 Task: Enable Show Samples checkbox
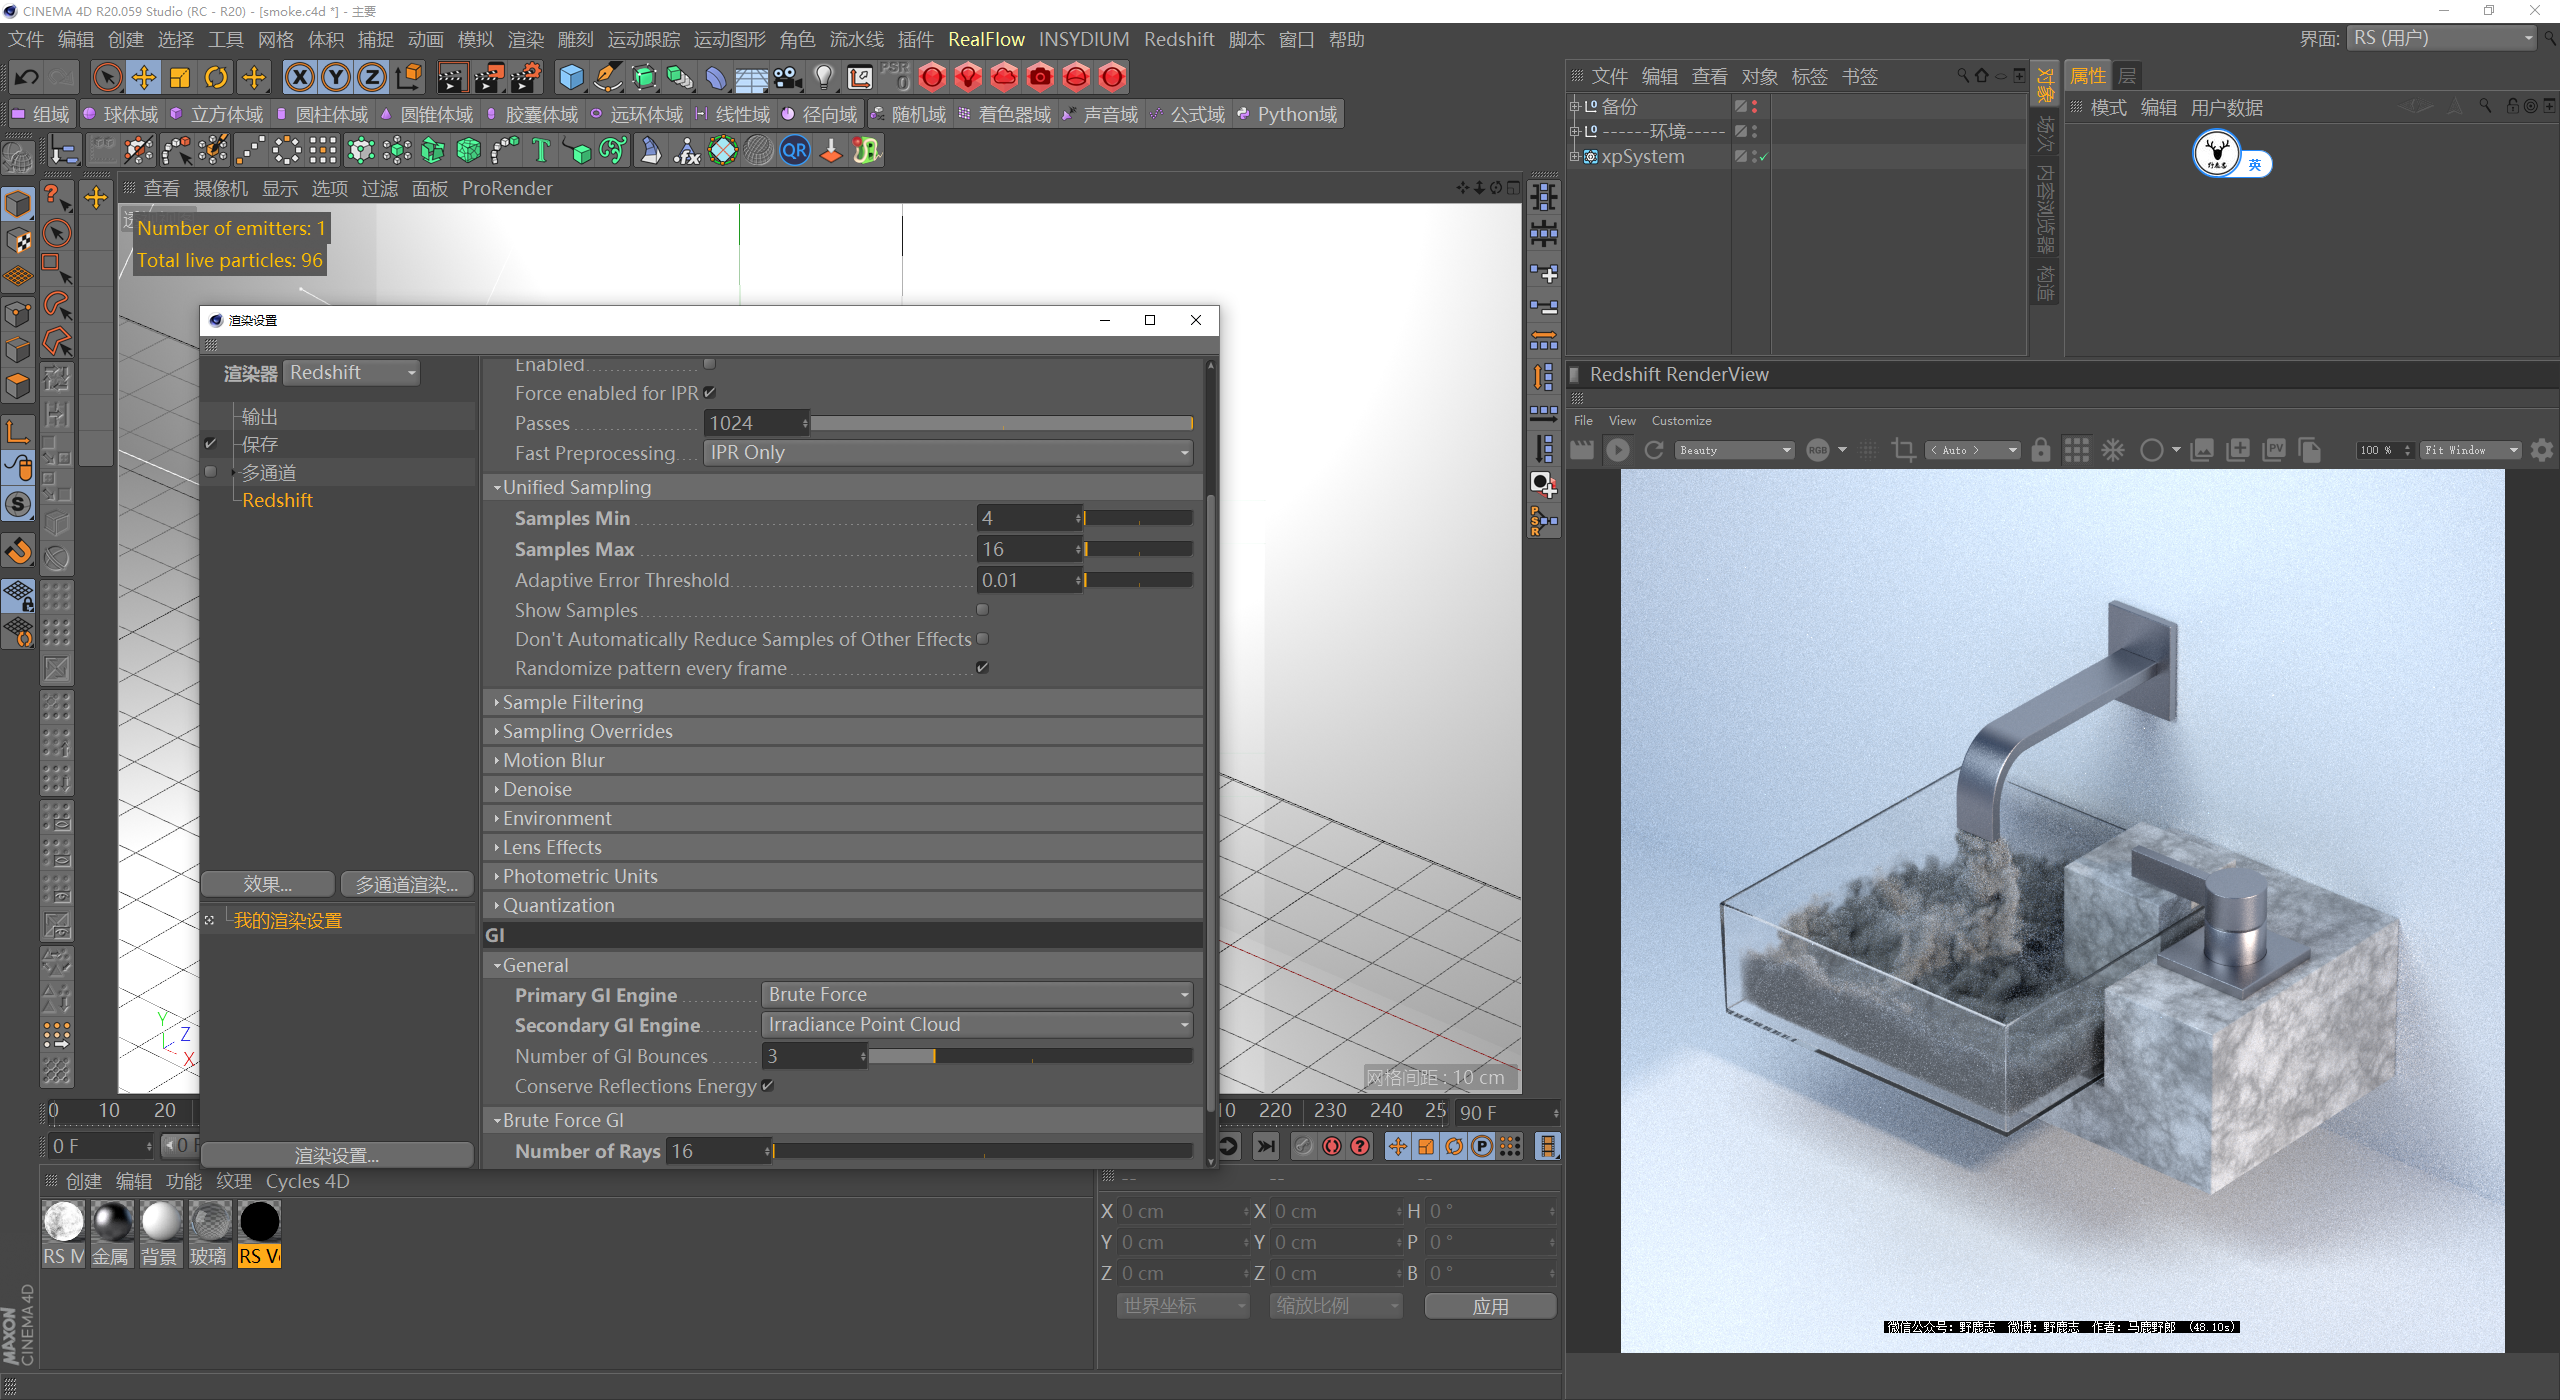[982, 609]
